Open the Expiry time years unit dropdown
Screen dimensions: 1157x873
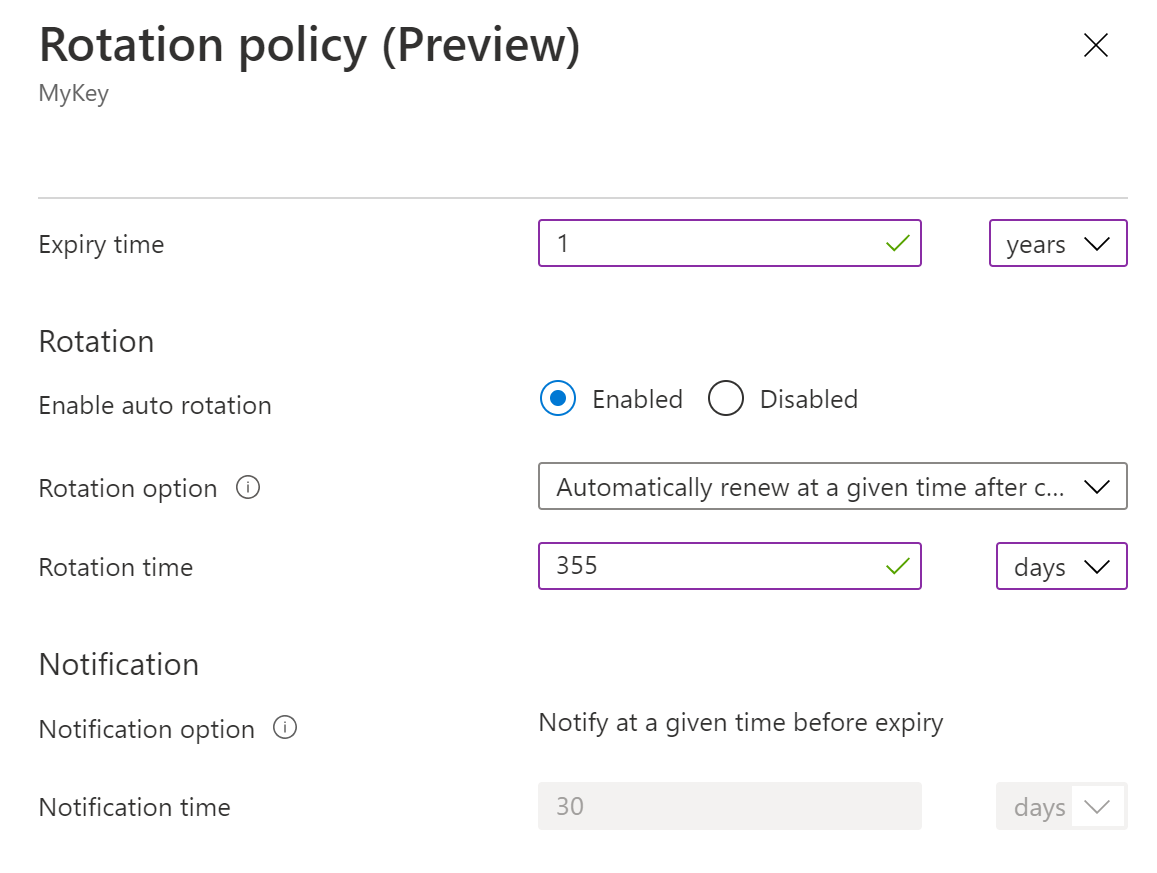[x=1058, y=244]
